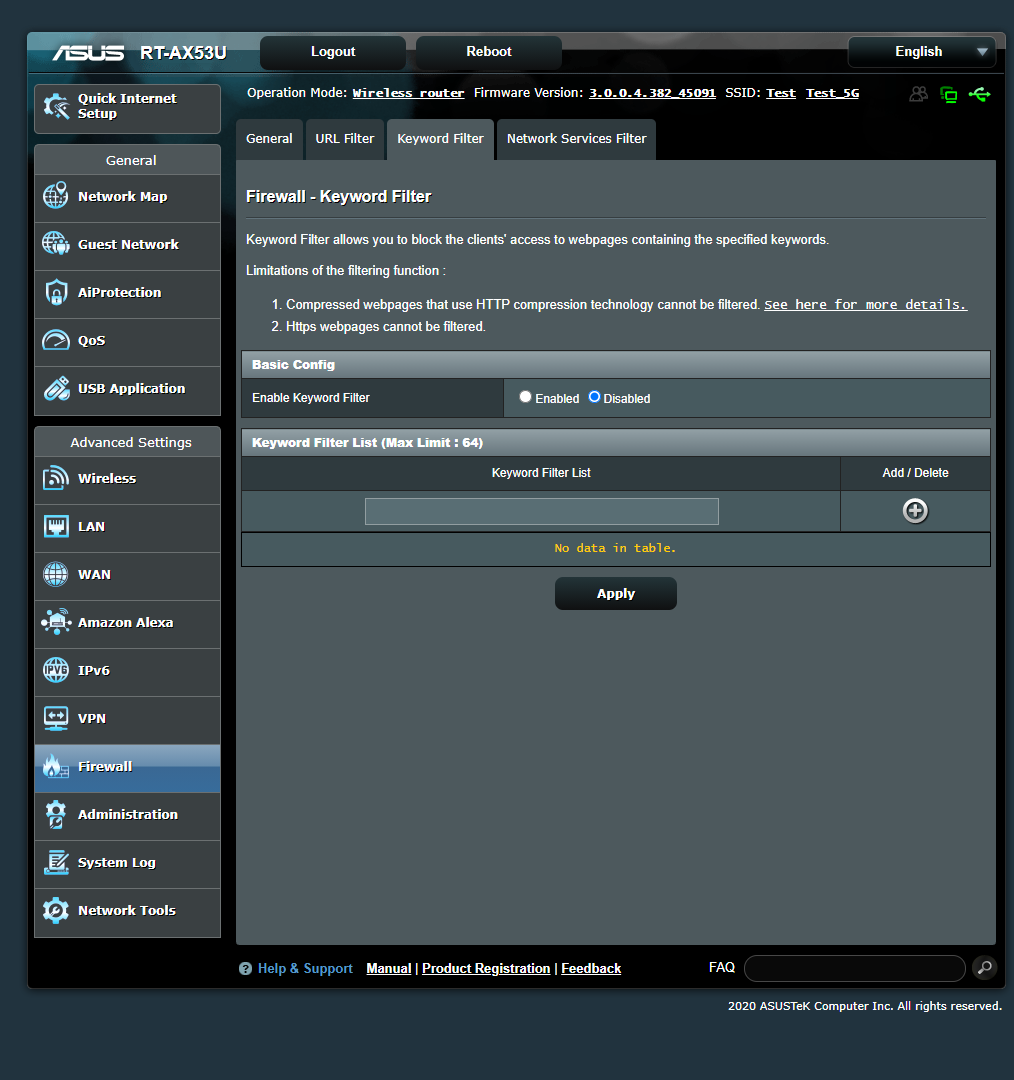Click the QoS speedometer icon
This screenshot has width=1014, height=1080.
pos(56,340)
